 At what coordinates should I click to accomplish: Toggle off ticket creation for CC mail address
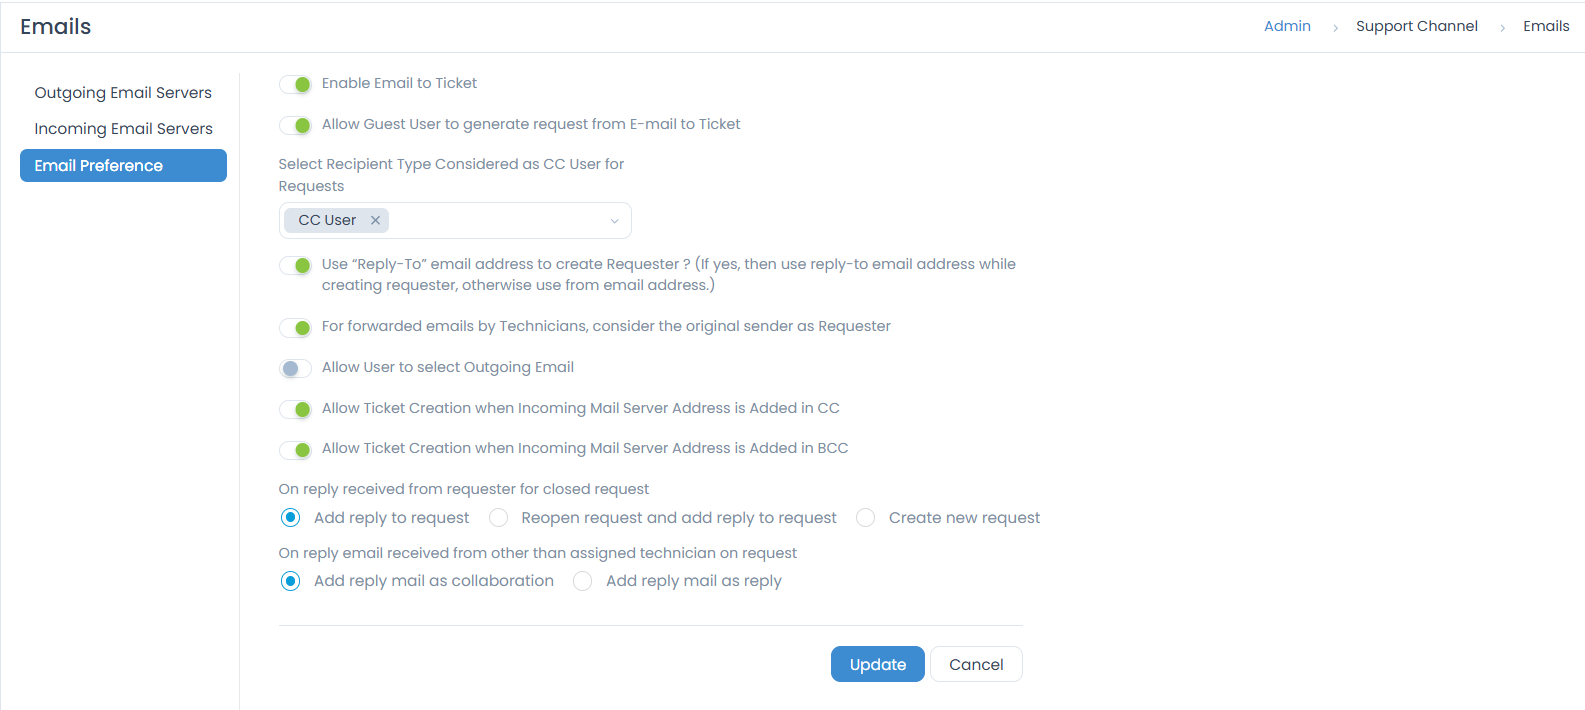(295, 409)
